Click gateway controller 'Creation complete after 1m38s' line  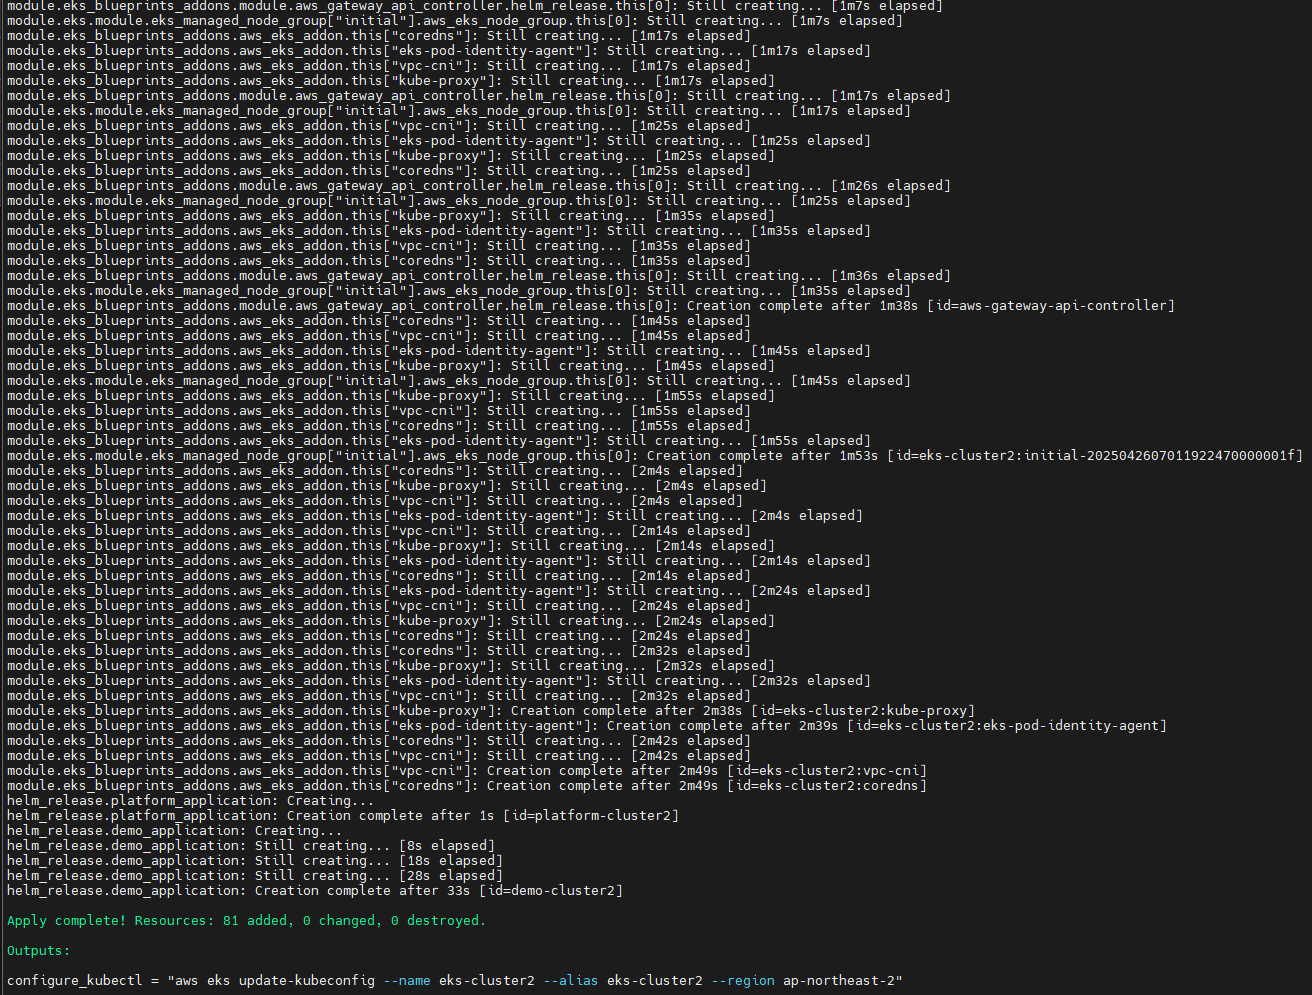(x=591, y=305)
